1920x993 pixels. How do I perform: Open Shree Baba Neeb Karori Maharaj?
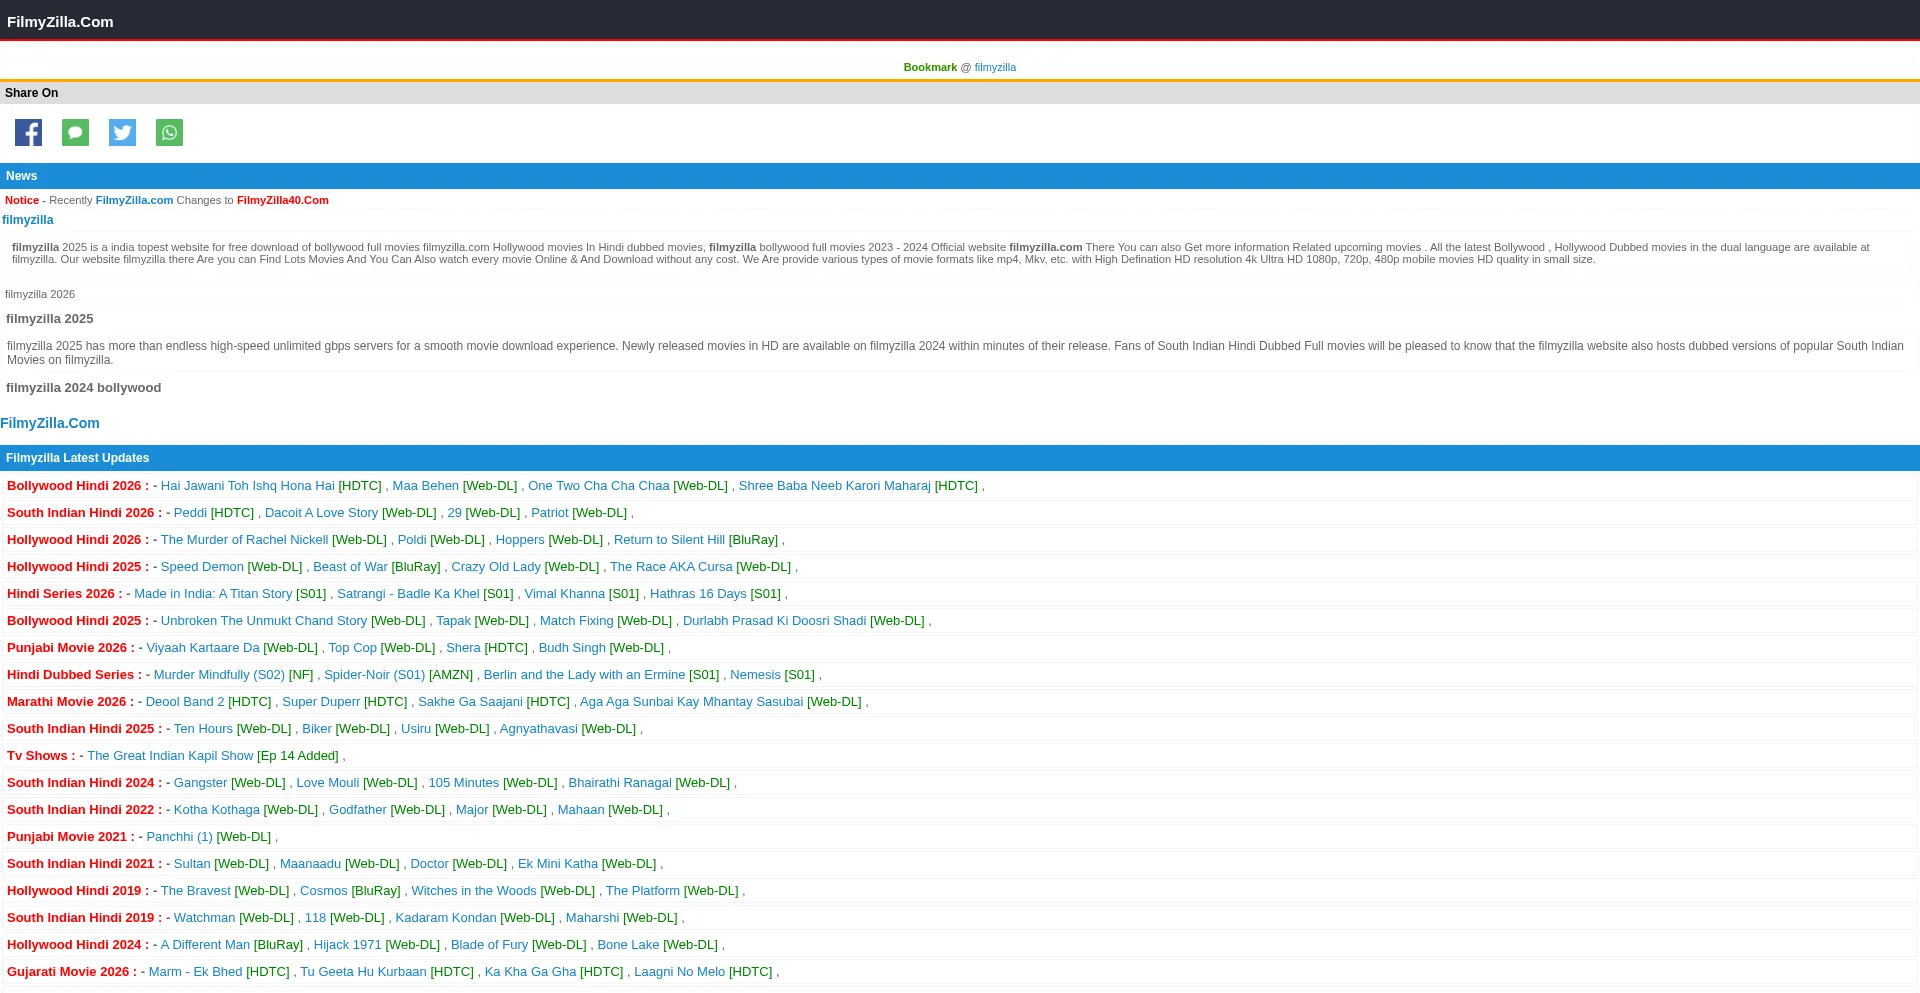835,486
